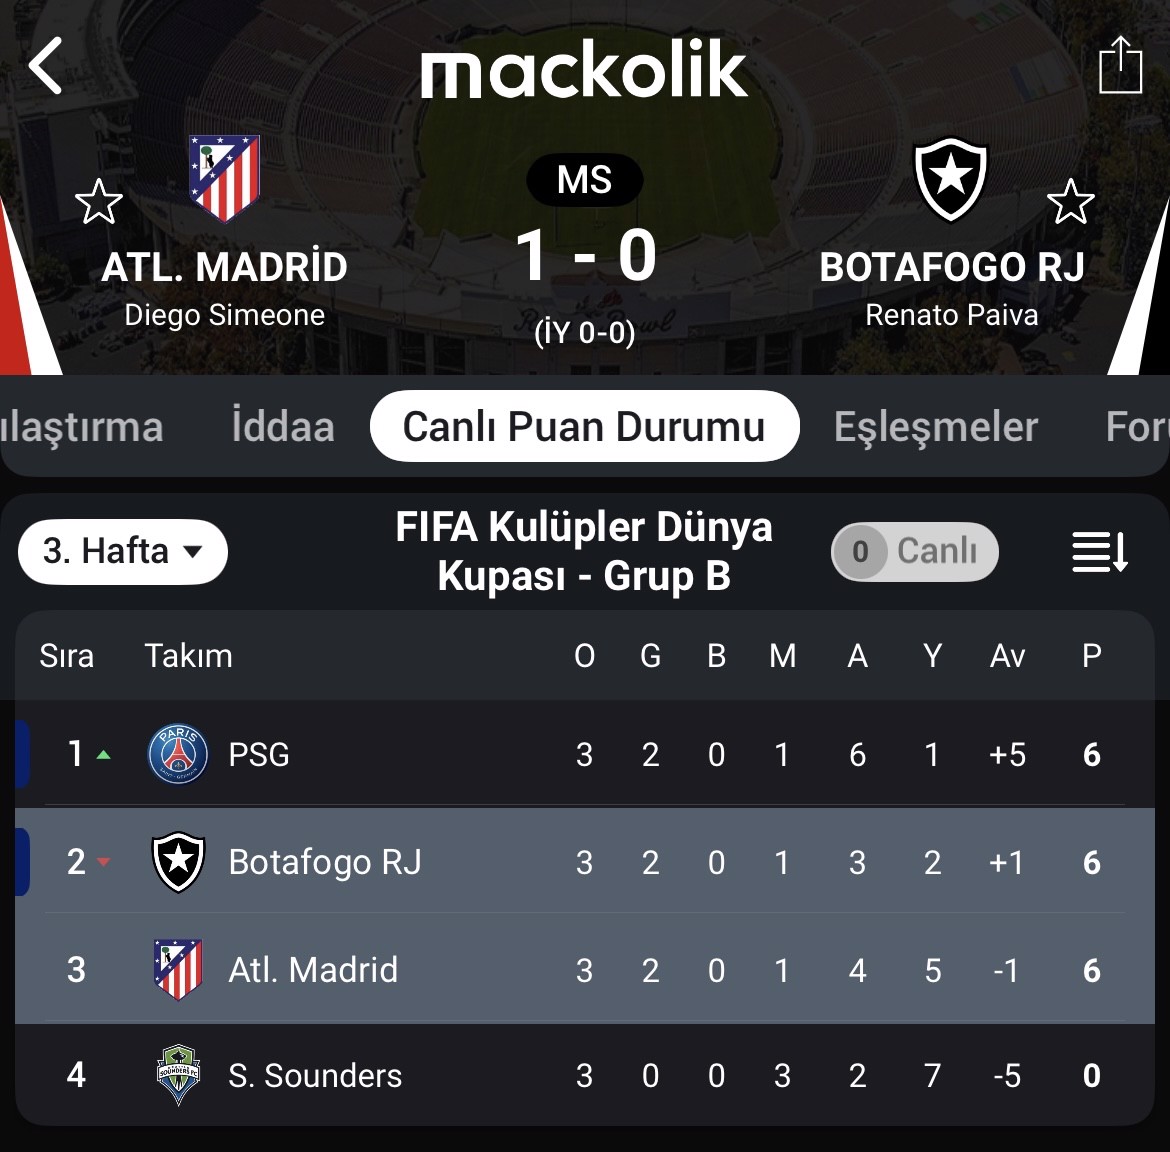Tap the Diego Simeone coach name

pyautogui.click(x=225, y=315)
